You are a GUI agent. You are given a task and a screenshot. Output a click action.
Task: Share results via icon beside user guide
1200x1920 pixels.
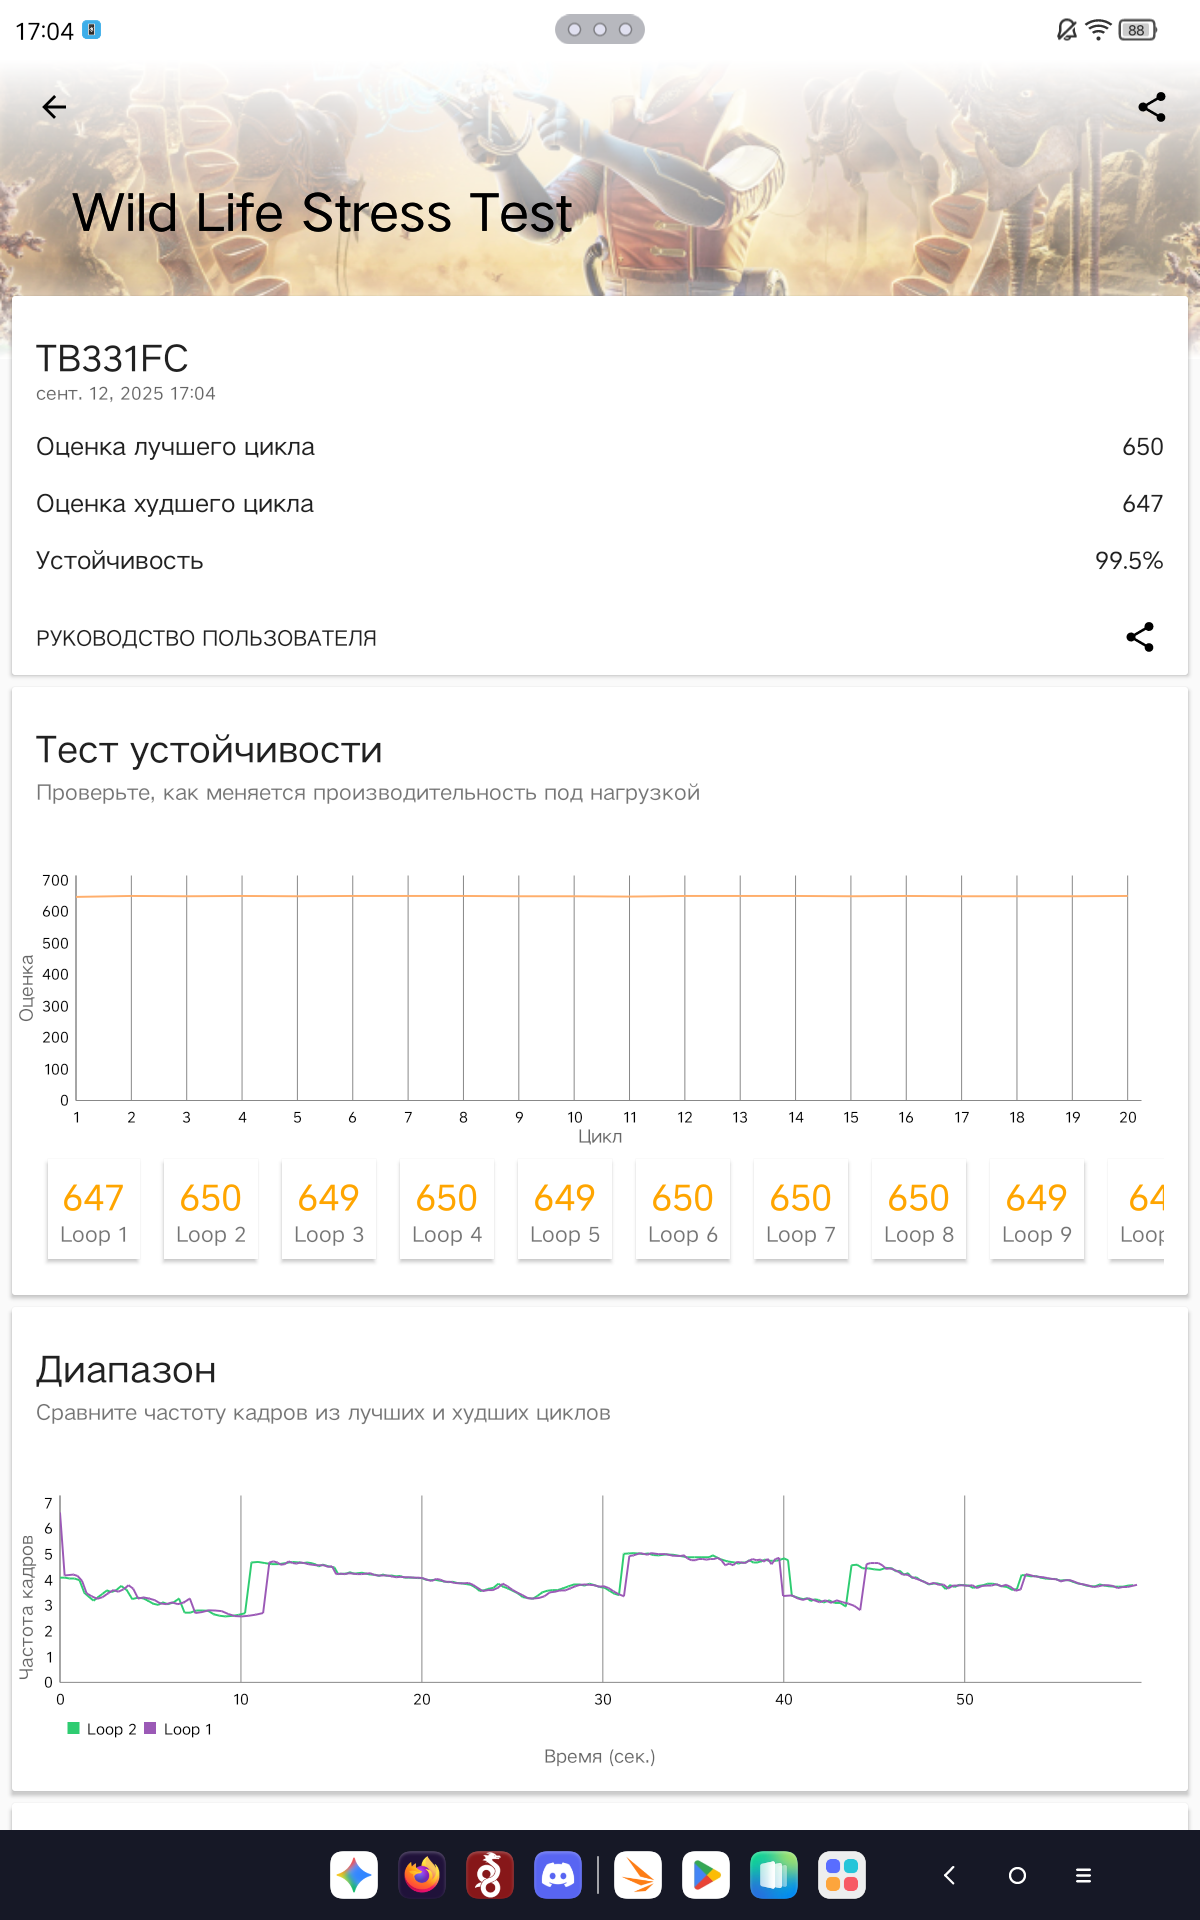point(1139,637)
